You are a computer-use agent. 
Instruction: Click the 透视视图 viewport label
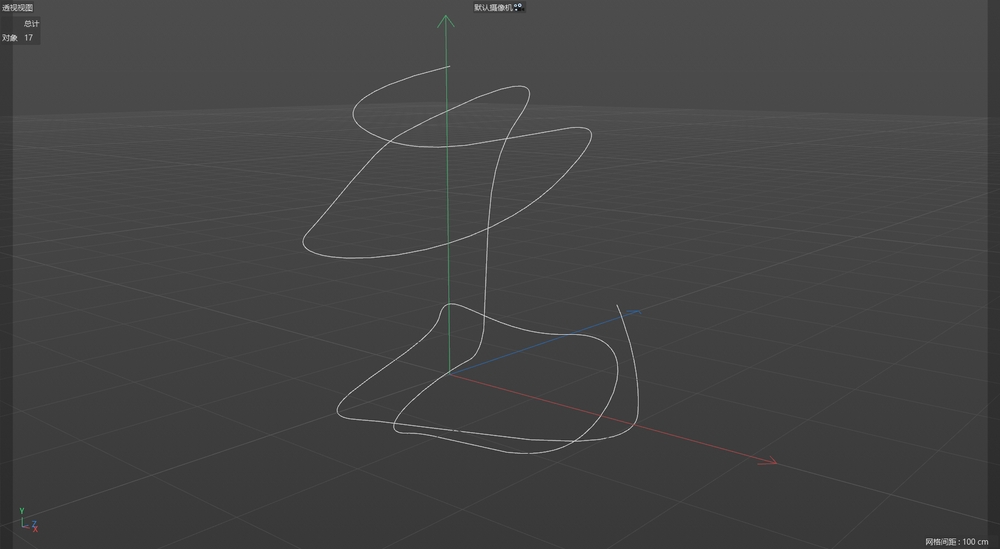18,8
